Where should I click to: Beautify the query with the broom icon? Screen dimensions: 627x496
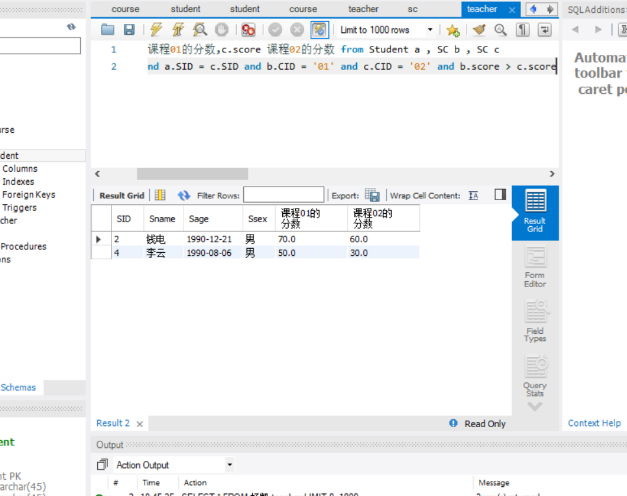click(479, 30)
